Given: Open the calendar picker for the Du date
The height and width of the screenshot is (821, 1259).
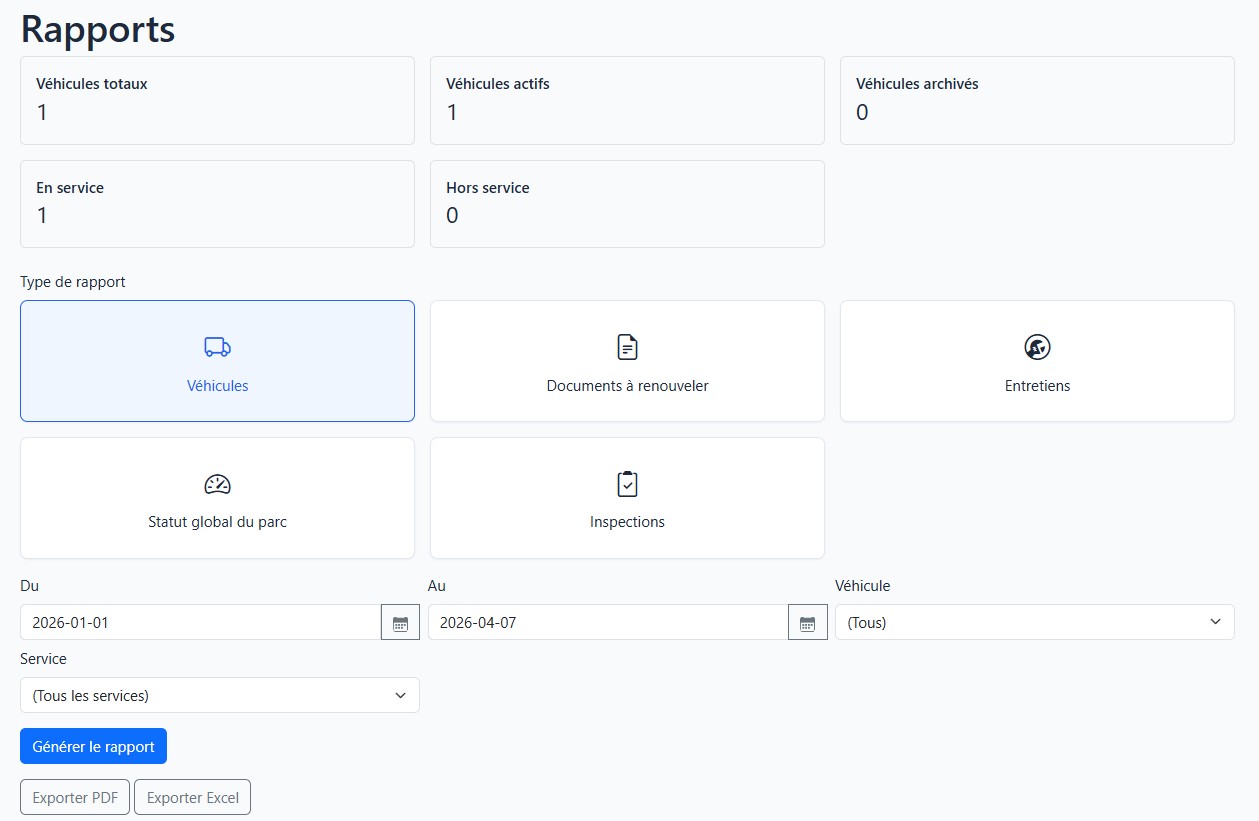Looking at the screenshot, I should (400, 622).
